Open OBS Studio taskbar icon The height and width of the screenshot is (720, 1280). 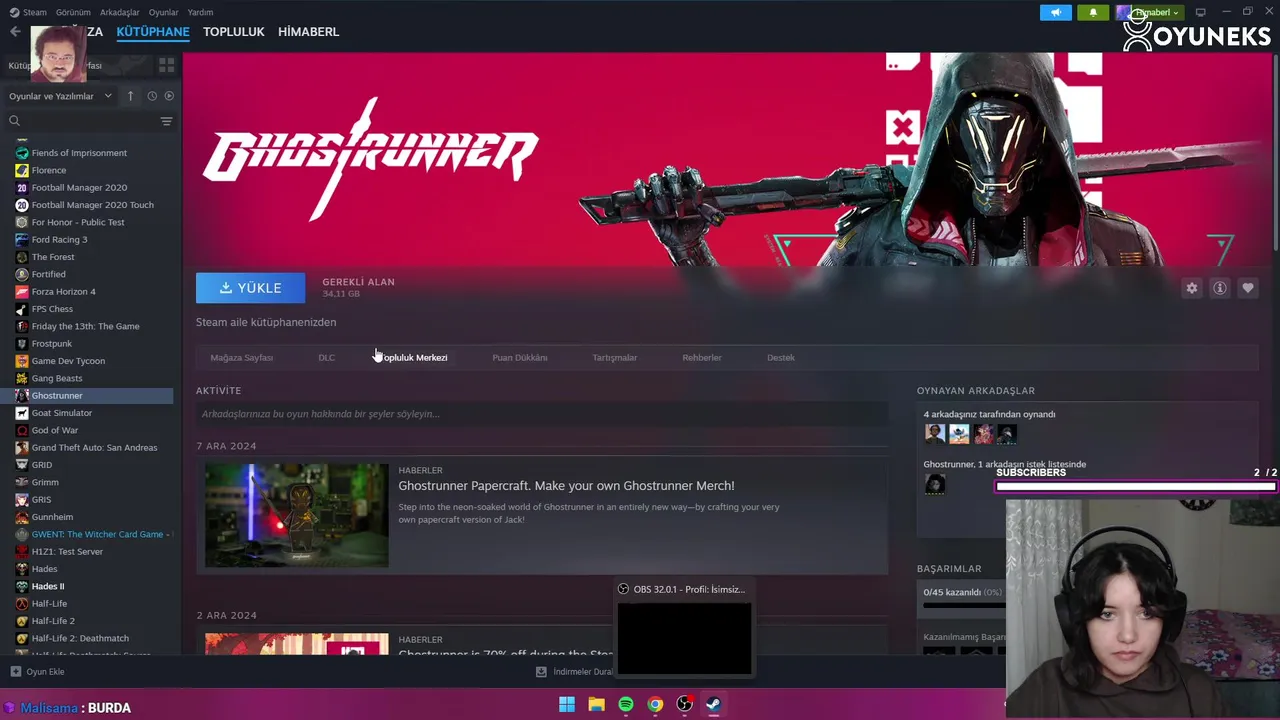click(684, 704)
